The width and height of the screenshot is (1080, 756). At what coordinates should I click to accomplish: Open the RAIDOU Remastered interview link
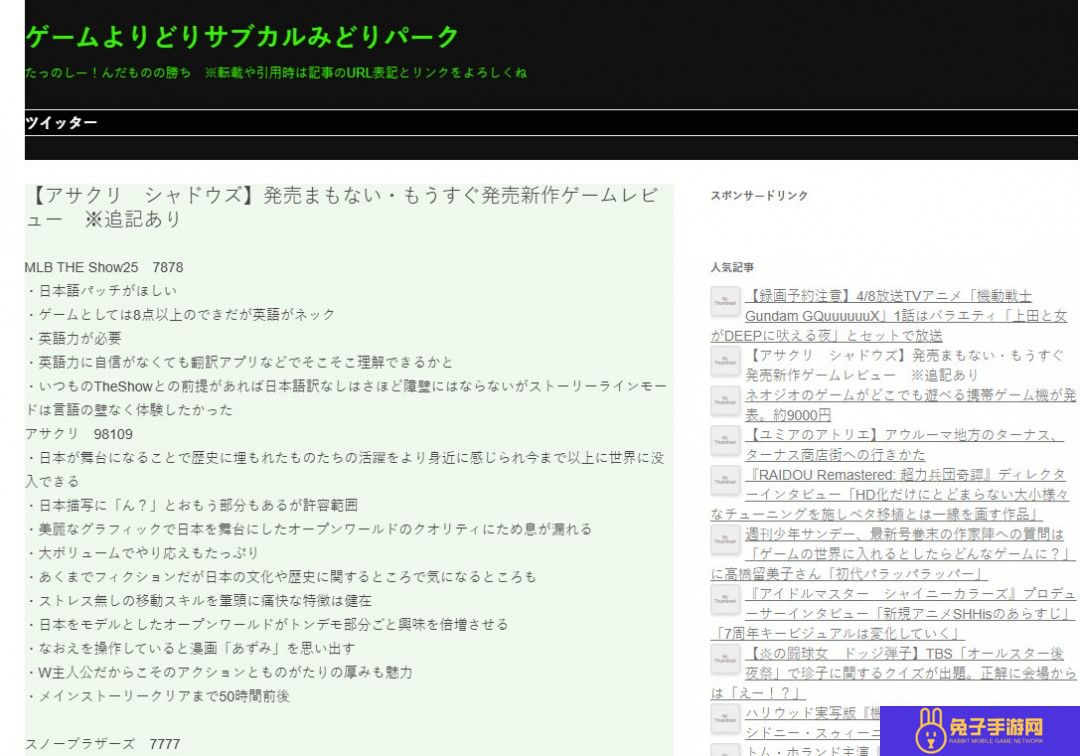890,494
